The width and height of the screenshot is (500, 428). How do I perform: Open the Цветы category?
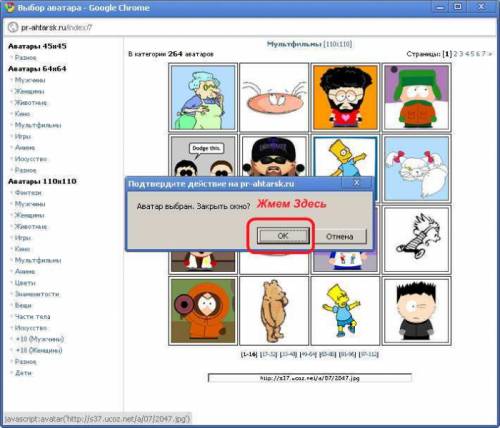[25, 283]
